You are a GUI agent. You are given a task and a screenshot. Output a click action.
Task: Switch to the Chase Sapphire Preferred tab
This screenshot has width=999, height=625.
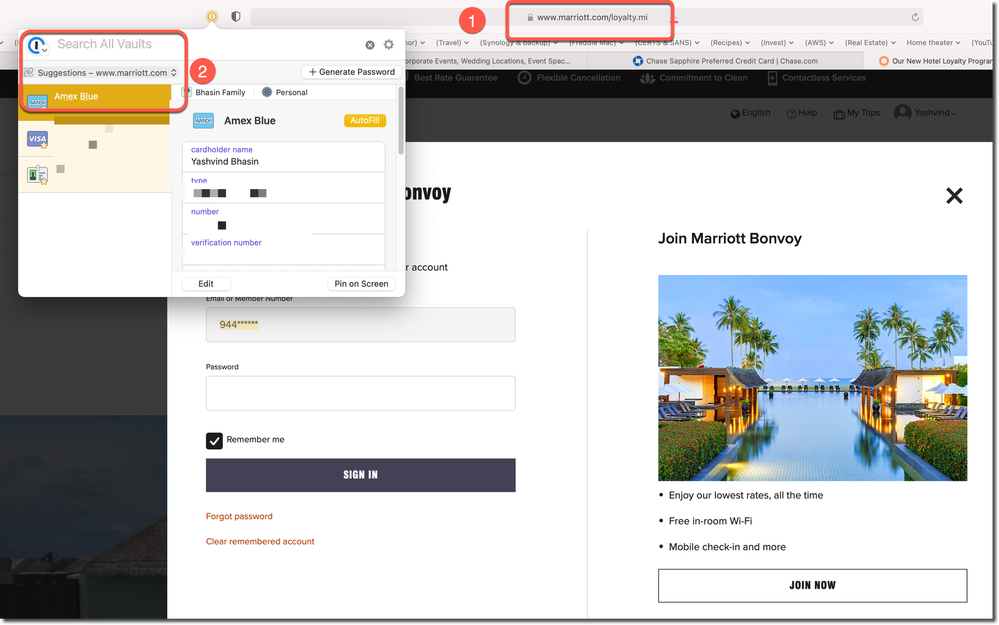(x=730, y=61)
